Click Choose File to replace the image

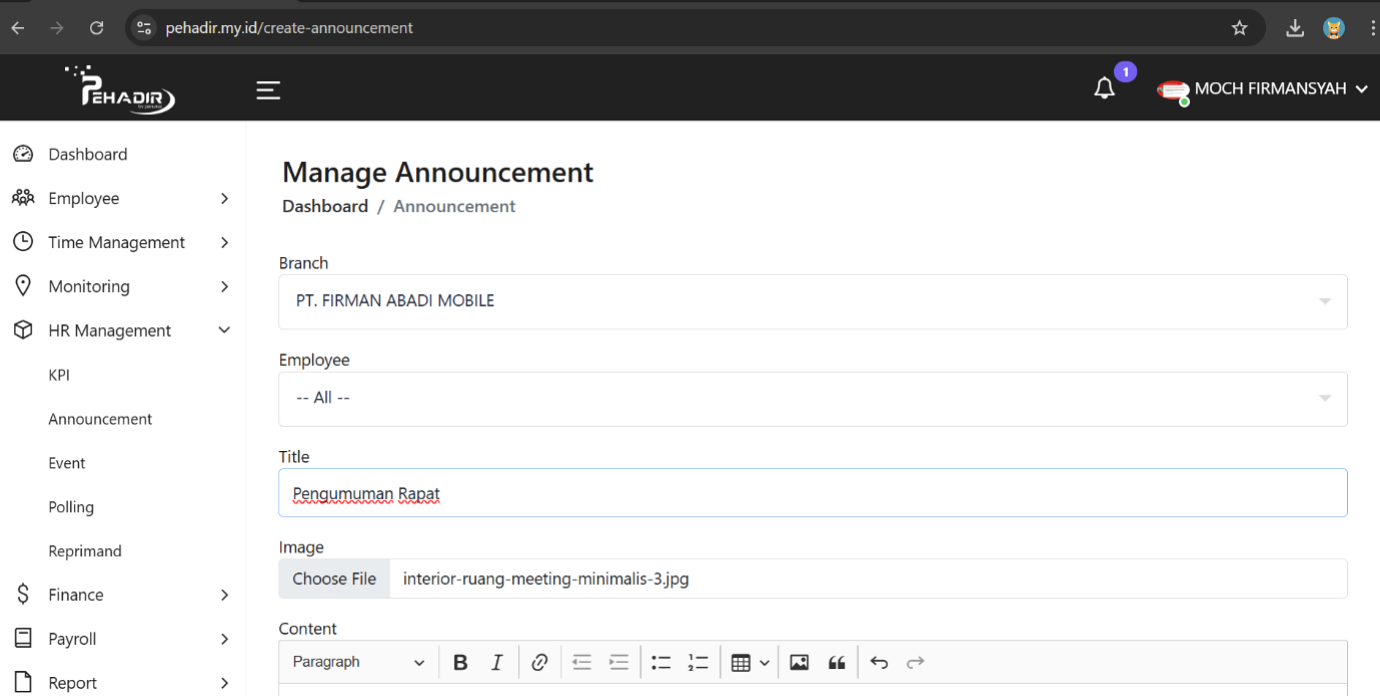(x=334, y=578)
